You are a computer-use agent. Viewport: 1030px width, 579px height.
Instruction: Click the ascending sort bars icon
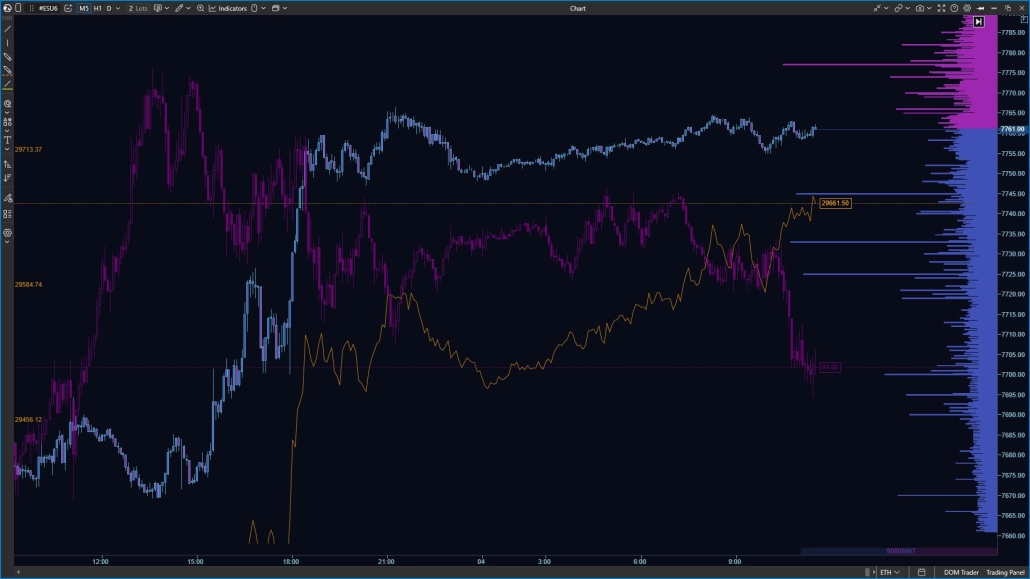click(7, 164)
